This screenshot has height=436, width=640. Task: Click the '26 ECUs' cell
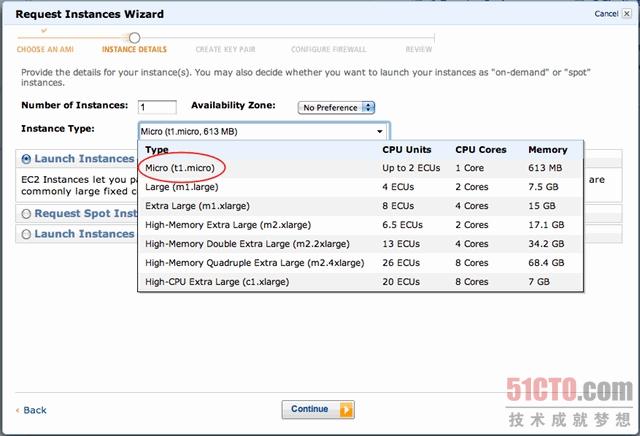pos(401,263)
